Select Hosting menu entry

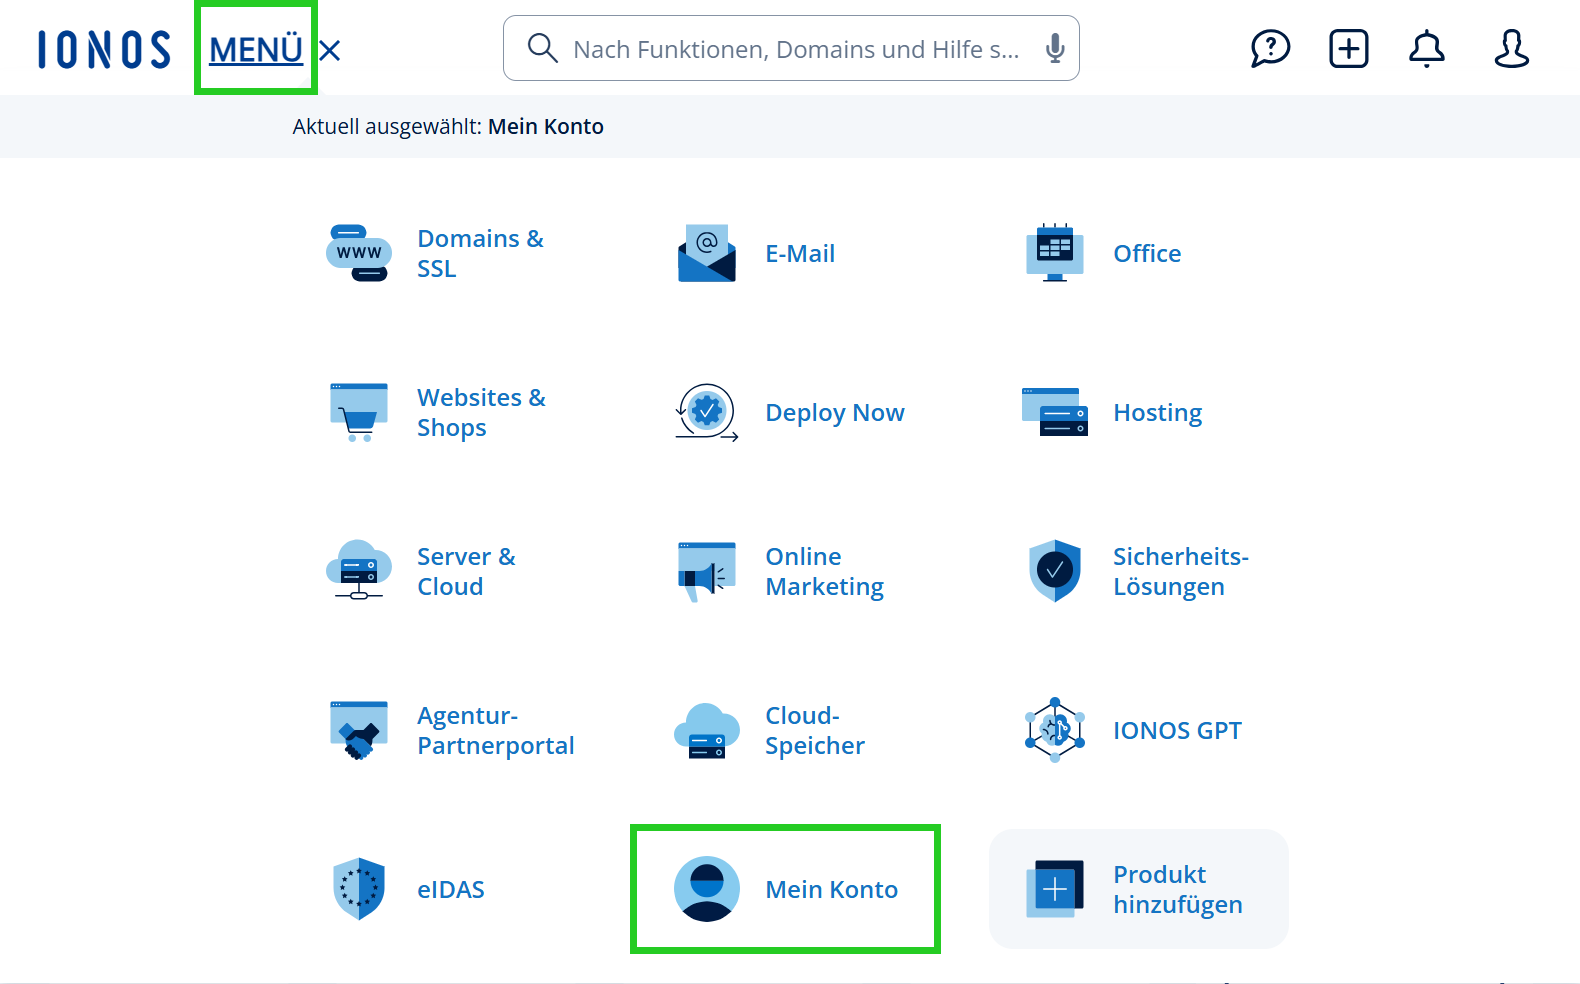(x=1157, y=413)
